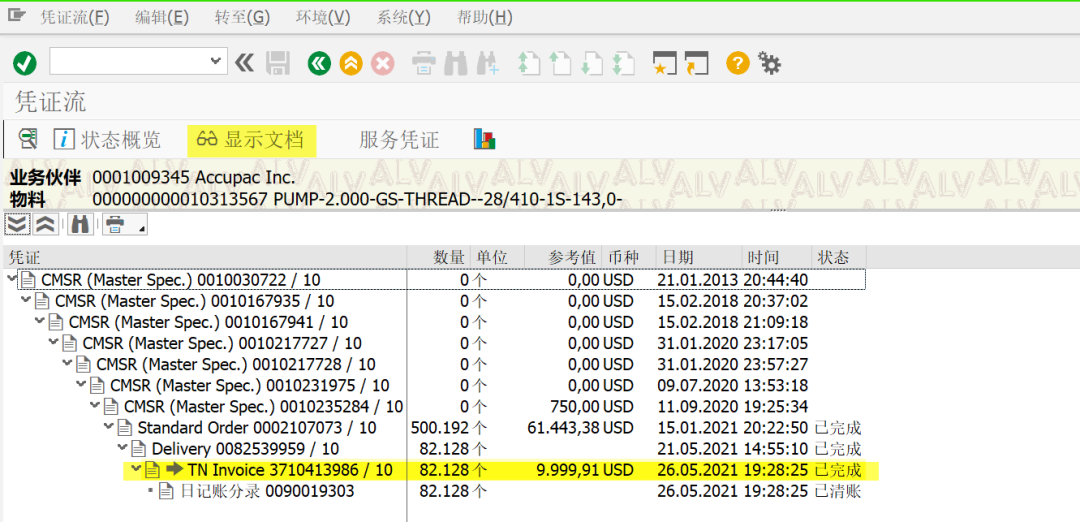The image size is (1080, 522).
Task: Click the Last Page icon
Action: [x=623, y=64]
